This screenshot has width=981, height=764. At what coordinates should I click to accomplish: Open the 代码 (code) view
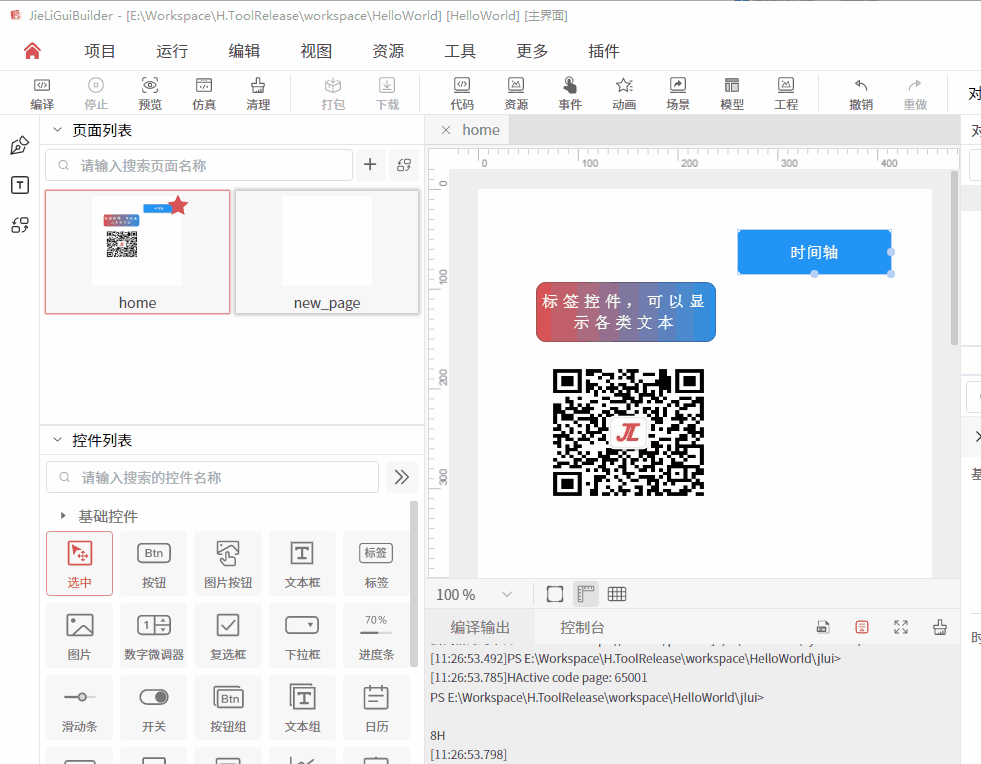[x=462, y=93]
